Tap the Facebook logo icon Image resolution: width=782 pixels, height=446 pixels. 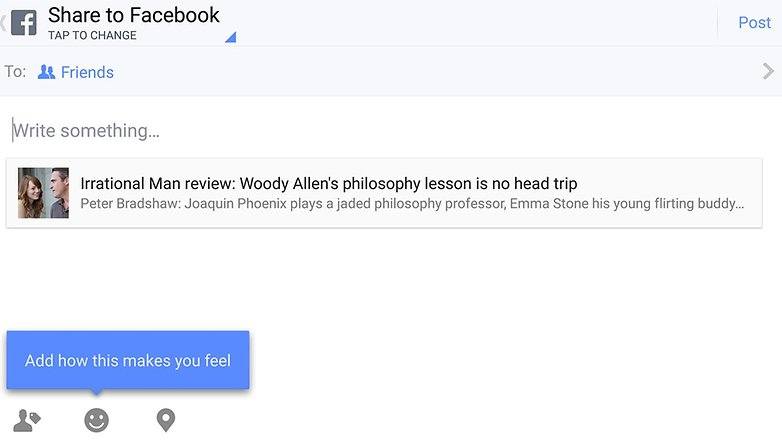tap(24, 22)
